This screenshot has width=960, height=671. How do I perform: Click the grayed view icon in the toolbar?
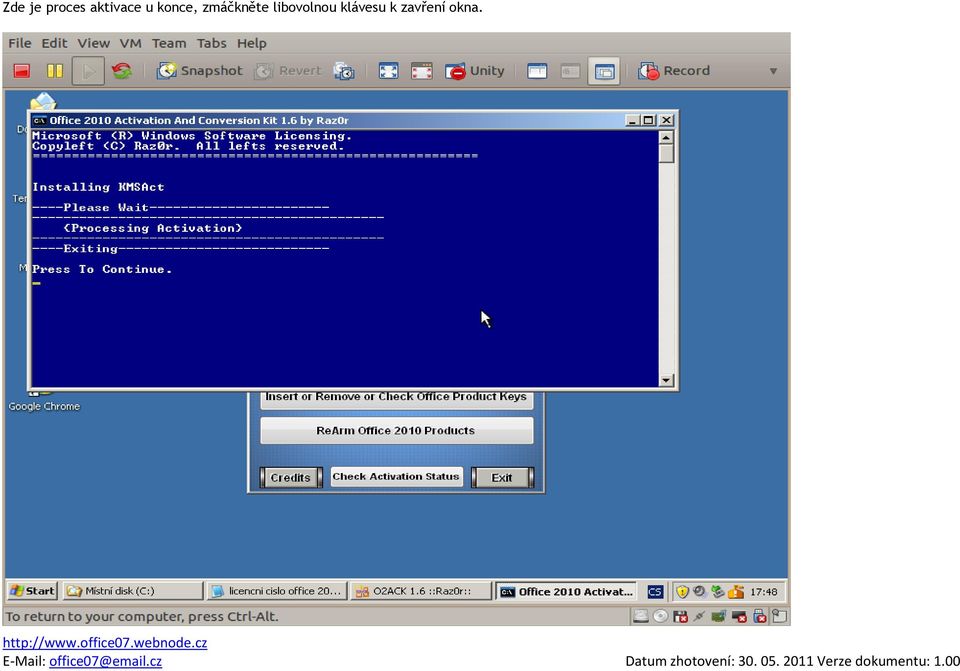coord(571,71)
